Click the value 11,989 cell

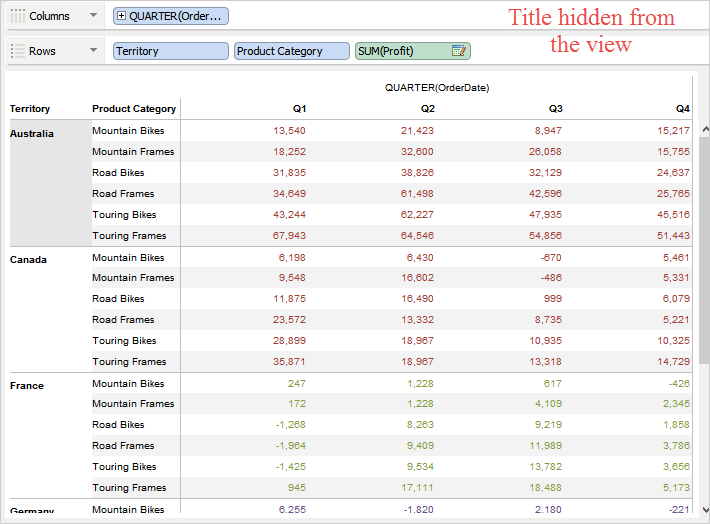point(545,446)
